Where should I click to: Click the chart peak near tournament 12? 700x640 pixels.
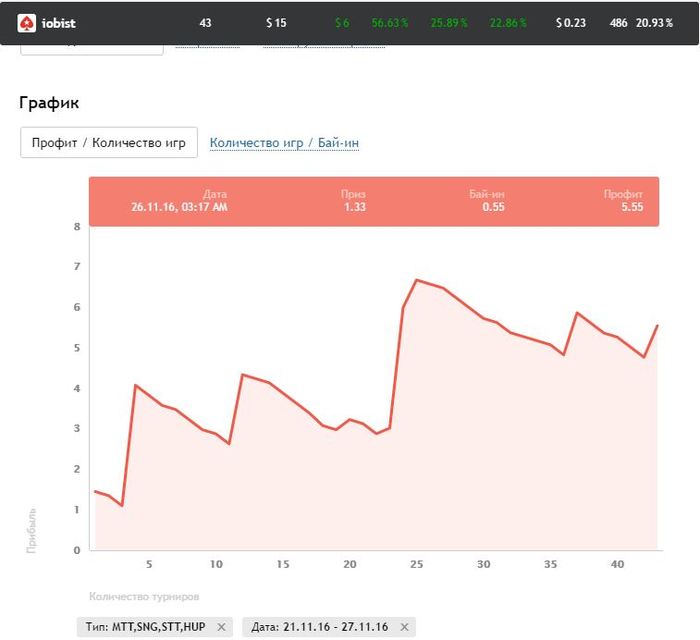pyautogui.click(x=242, y=375)
